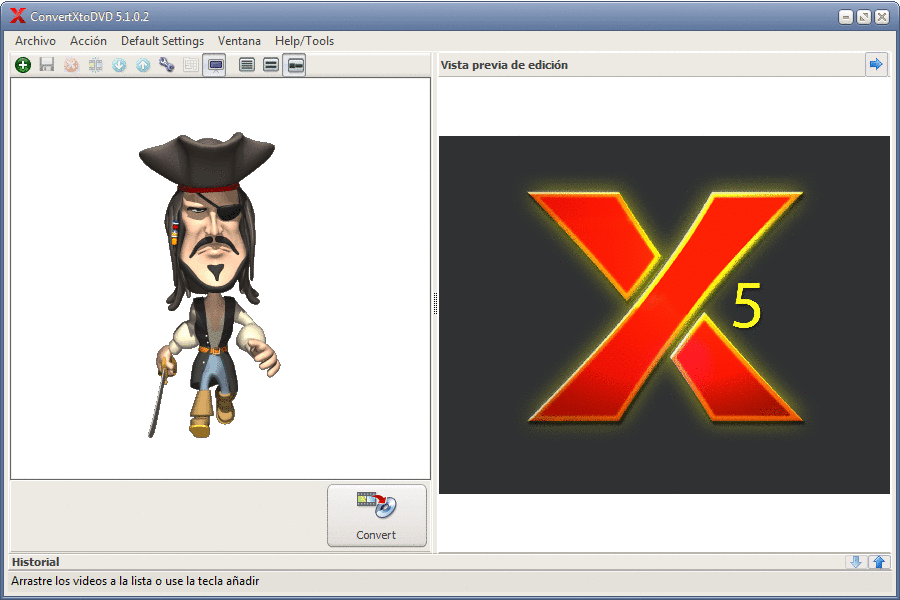Image resolution: width=900 pixels, height=600 pixels.
Task: Click the Historial label
Action: (36, 562)
